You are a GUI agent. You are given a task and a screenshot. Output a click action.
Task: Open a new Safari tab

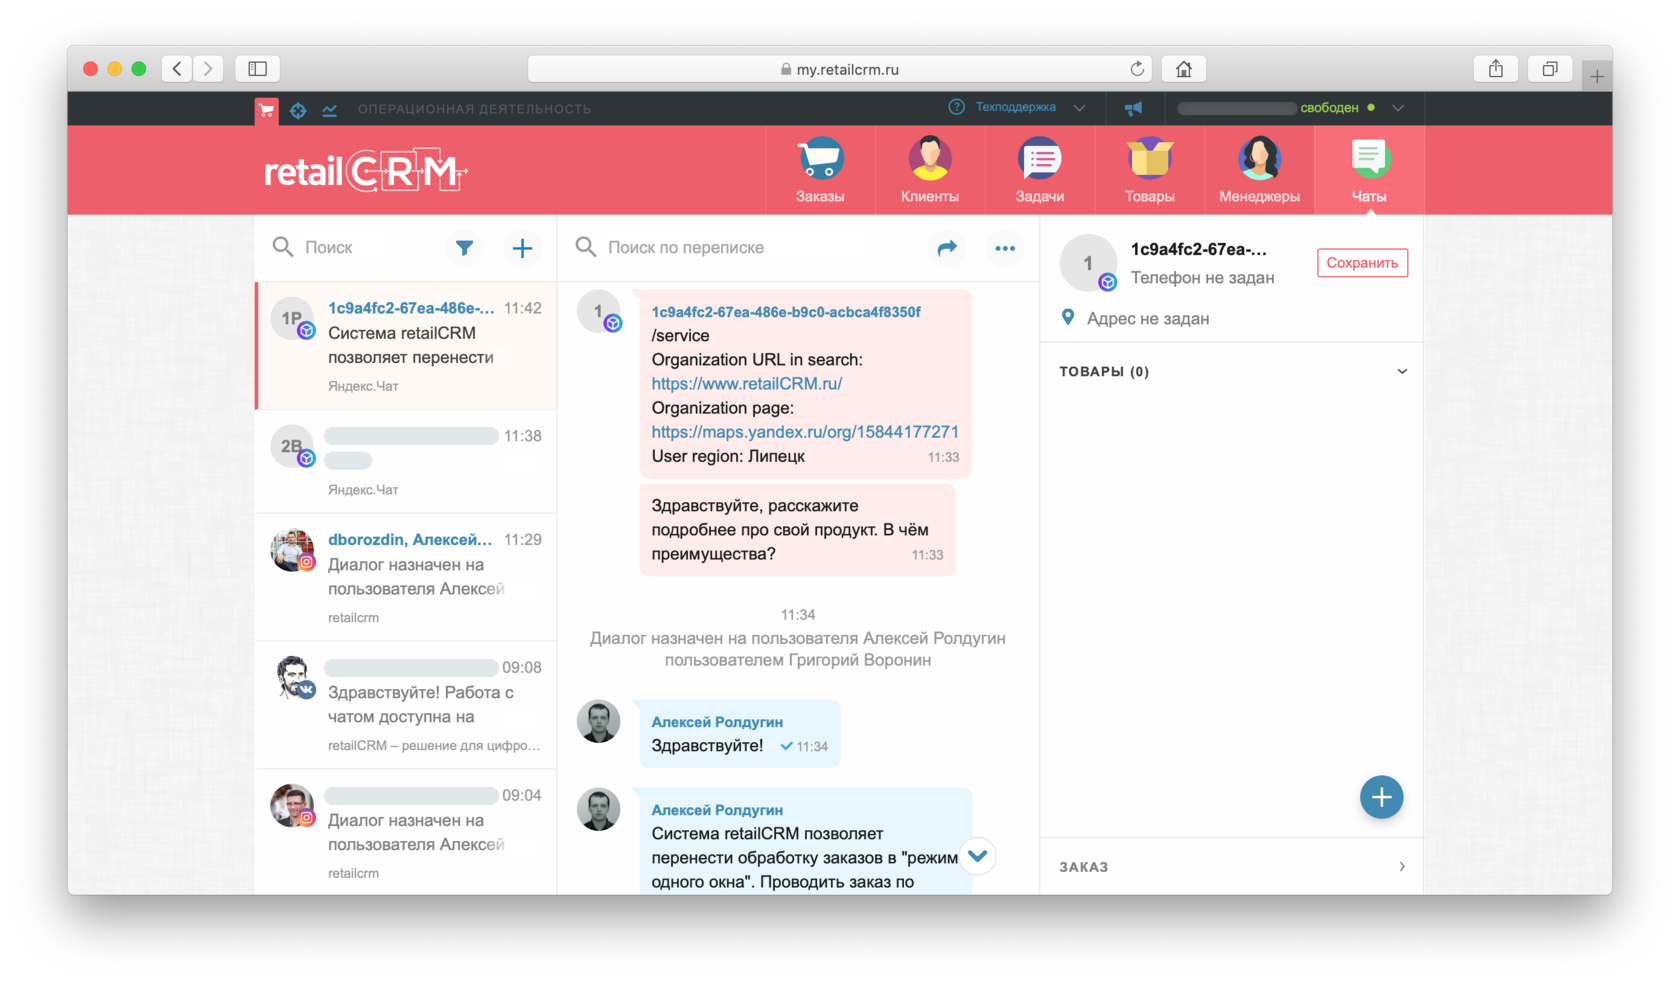1597,75
